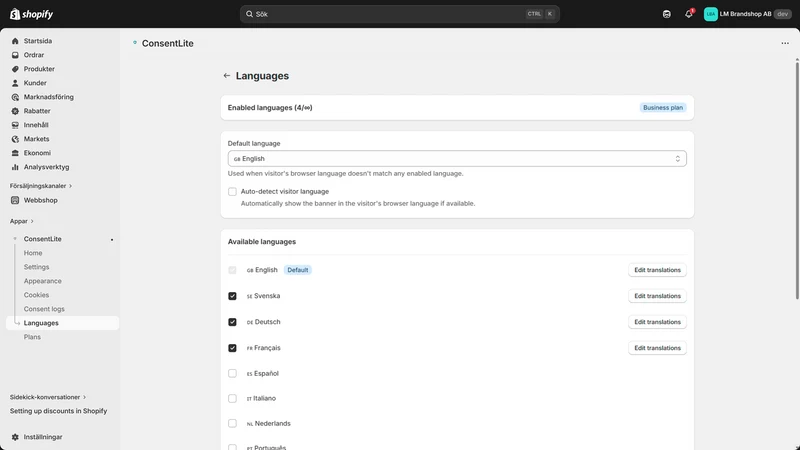
Task: Click the Inställningar gear icon
Action: [x=15, y=437]
